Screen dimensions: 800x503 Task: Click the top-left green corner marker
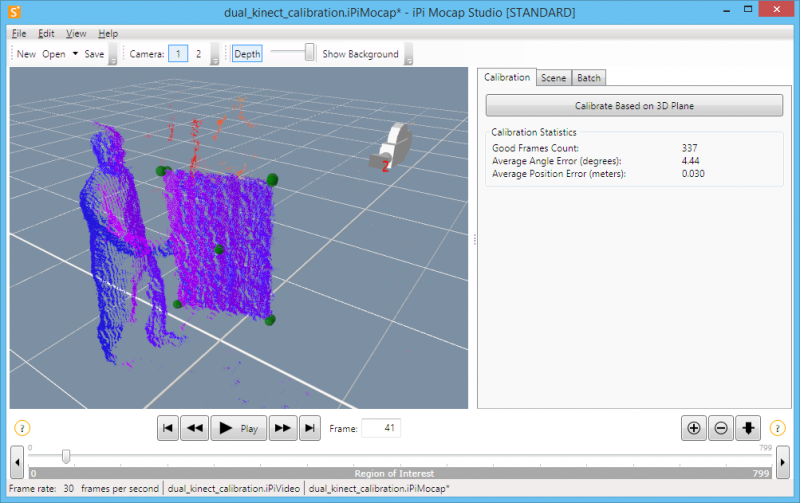pos(163,171)
